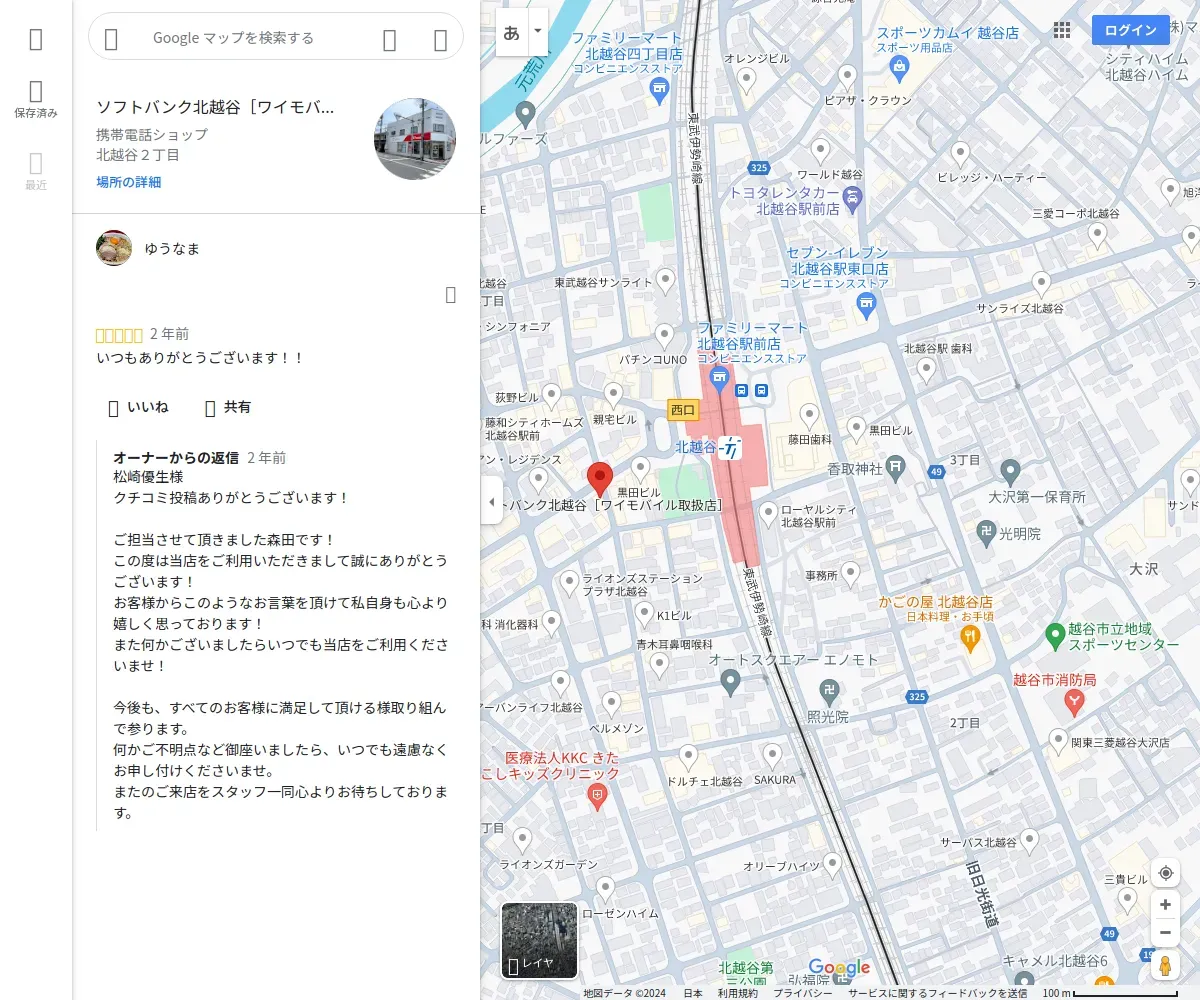Click the オーナーからの返信 heading text
The width and height of the screenshot is (1200, 1000).
pyautogui.click(x=176, y=457)
